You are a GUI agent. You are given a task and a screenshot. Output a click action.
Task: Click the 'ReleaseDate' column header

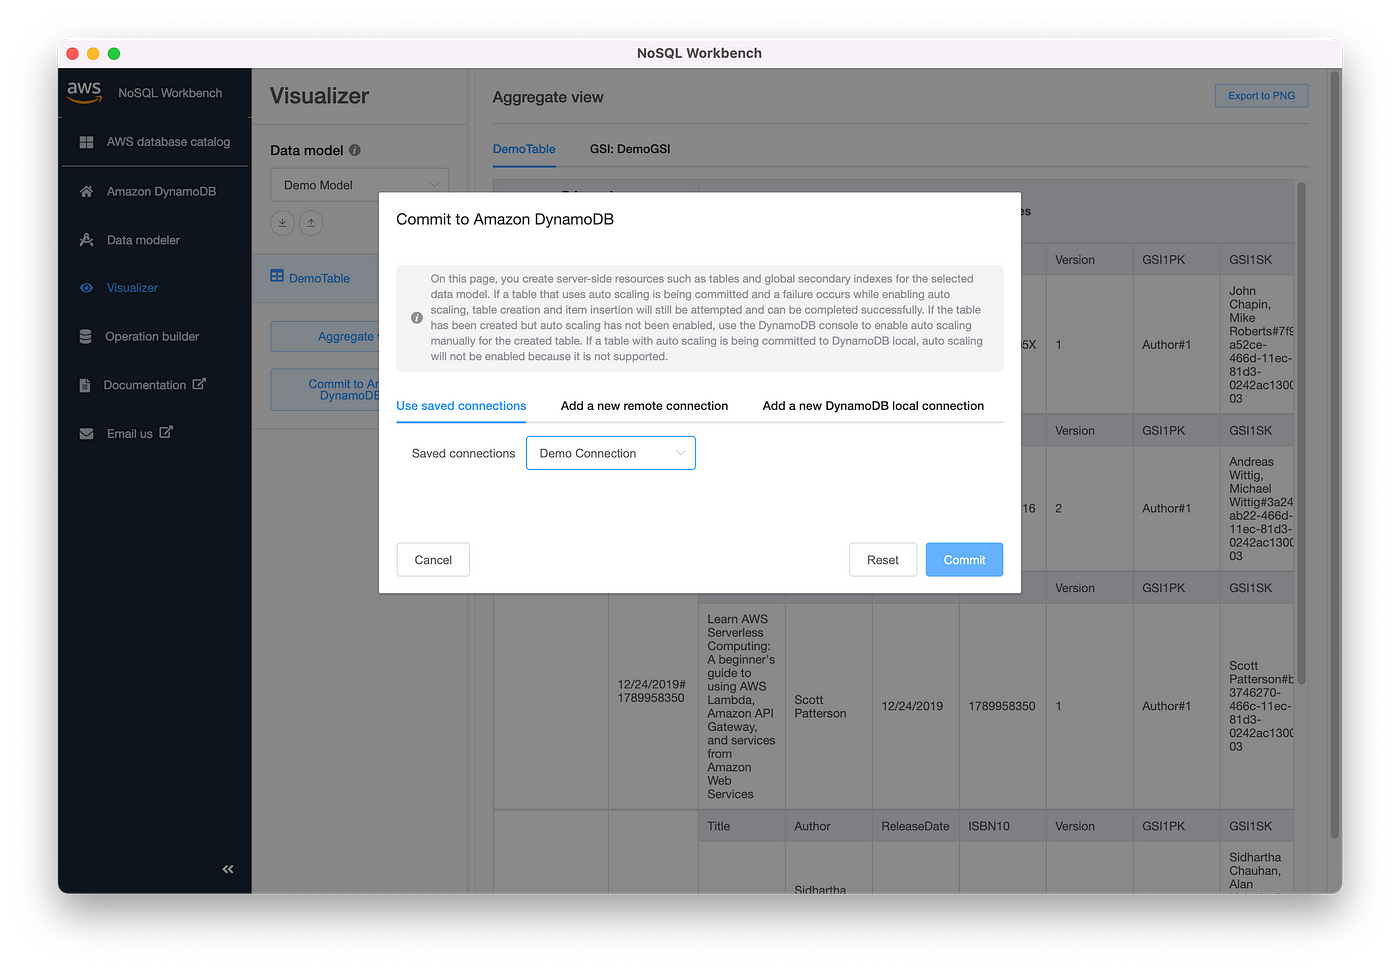915,826
